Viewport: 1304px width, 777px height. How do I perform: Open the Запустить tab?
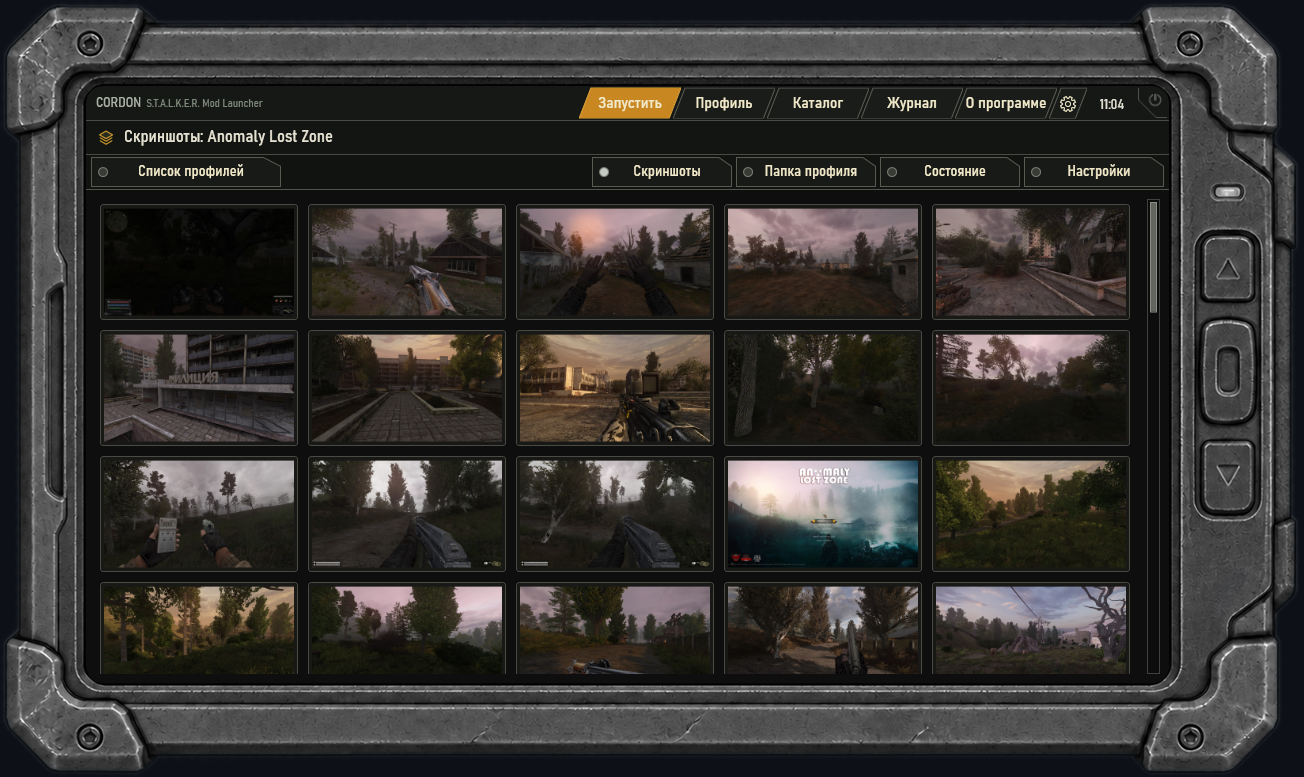[x=630, y=103]
